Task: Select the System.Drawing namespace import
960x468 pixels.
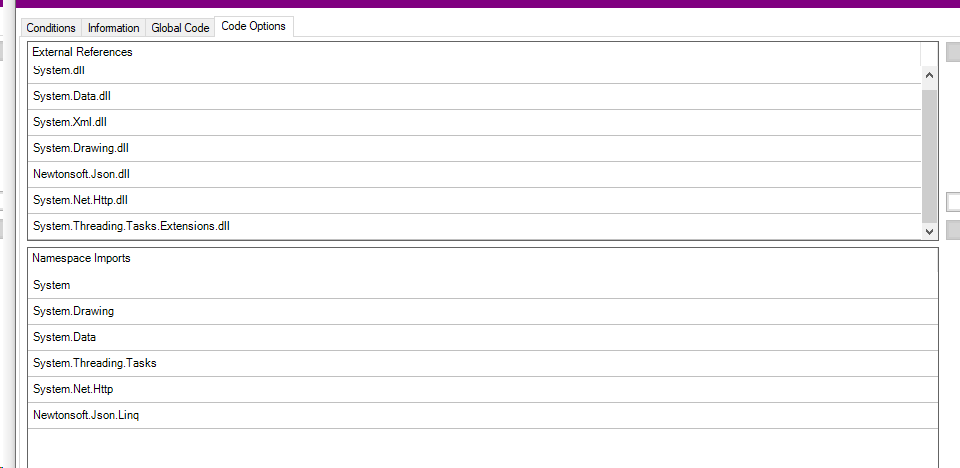Action: [483, 311]
